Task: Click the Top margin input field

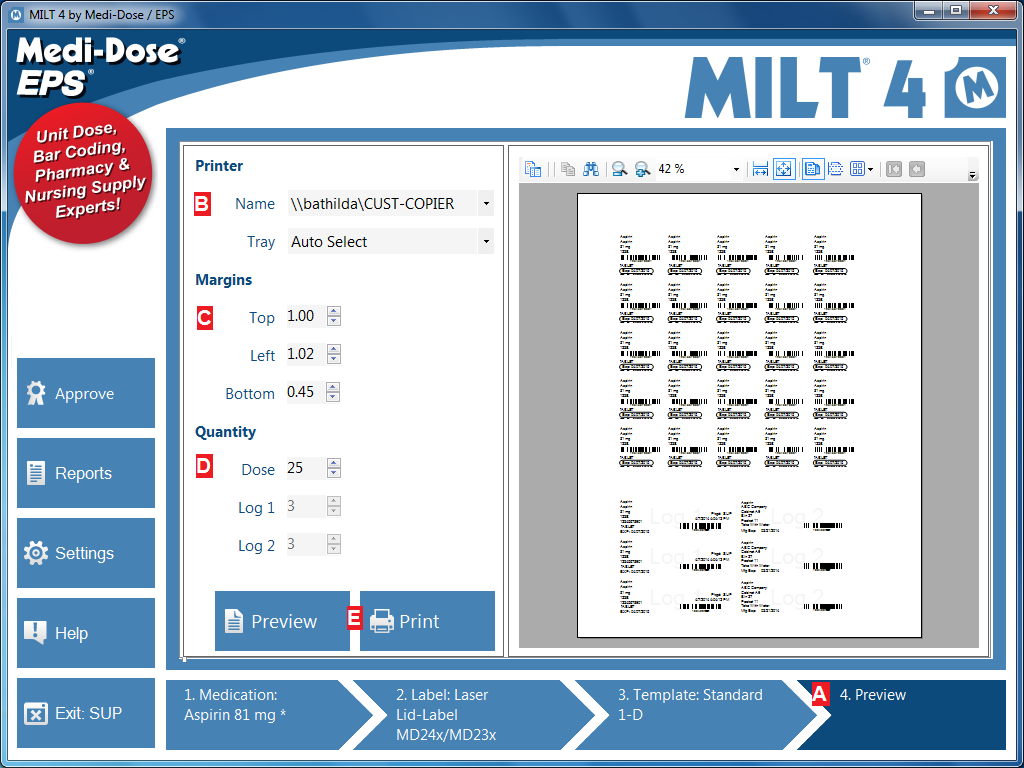Action: click(307, 316)
